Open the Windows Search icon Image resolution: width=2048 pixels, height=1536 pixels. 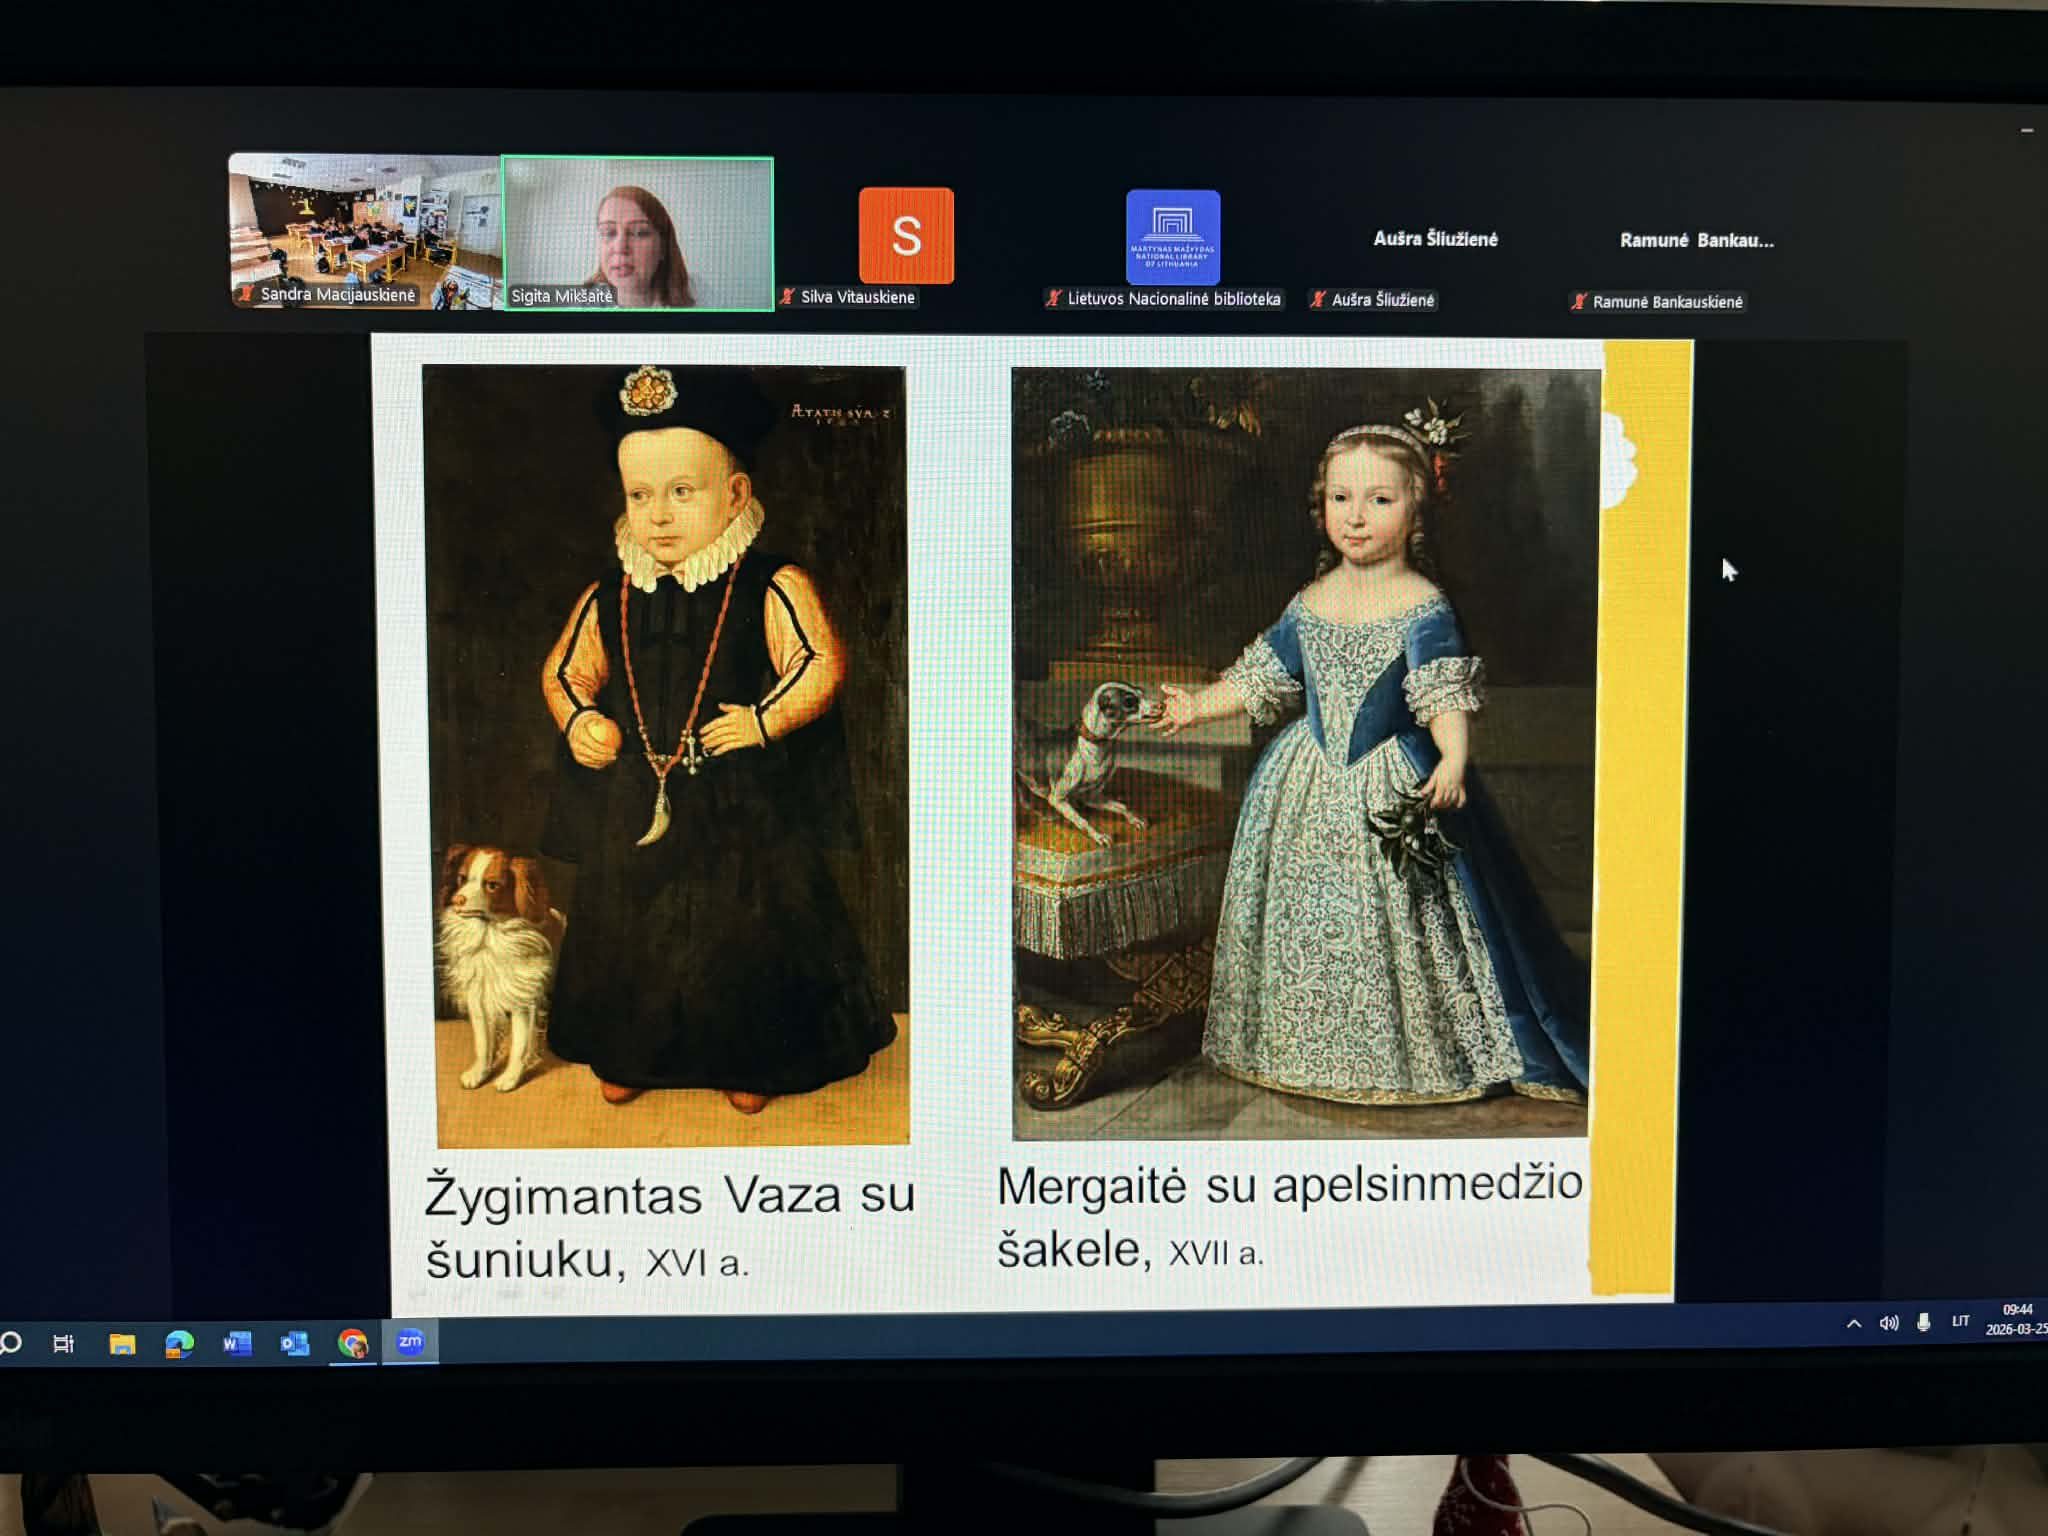tap(8, 1344)
